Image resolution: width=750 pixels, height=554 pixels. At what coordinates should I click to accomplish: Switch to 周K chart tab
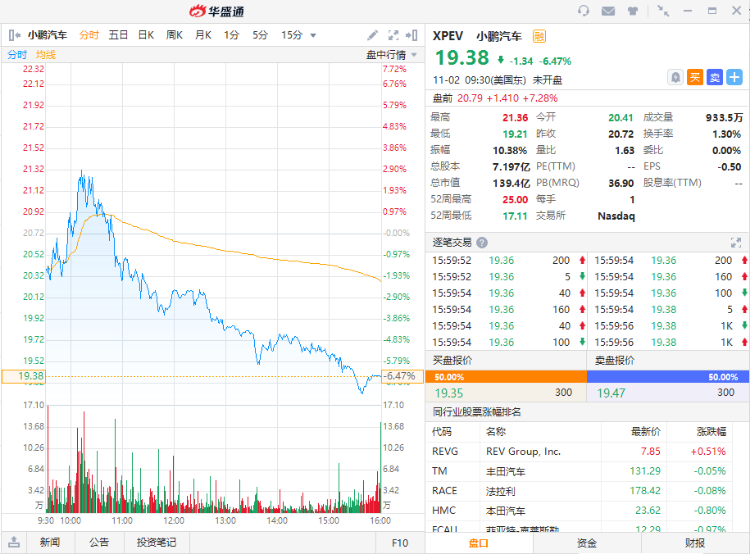[175, 35]
